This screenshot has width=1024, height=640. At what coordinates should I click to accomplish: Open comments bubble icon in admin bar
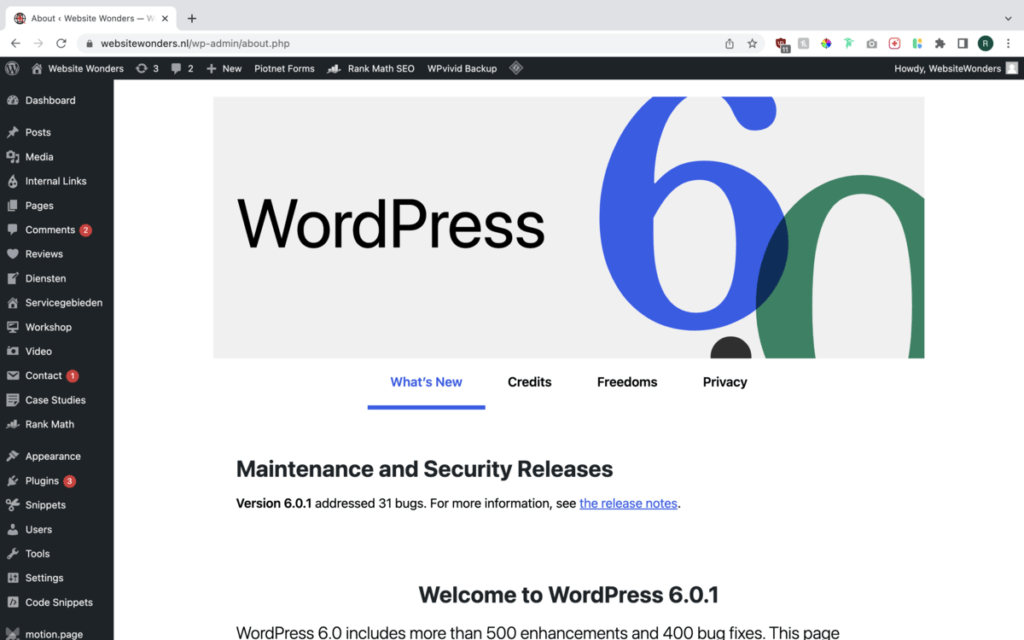[x=182, y=68]
